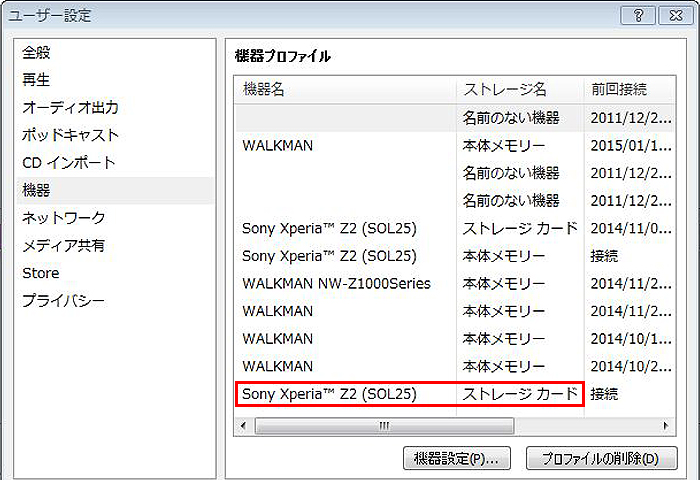Sort by ストレージ名 column header
Image resolution: width=700 pixels, height=480 pixels.
pyautogui.click(x=520, y=90)
